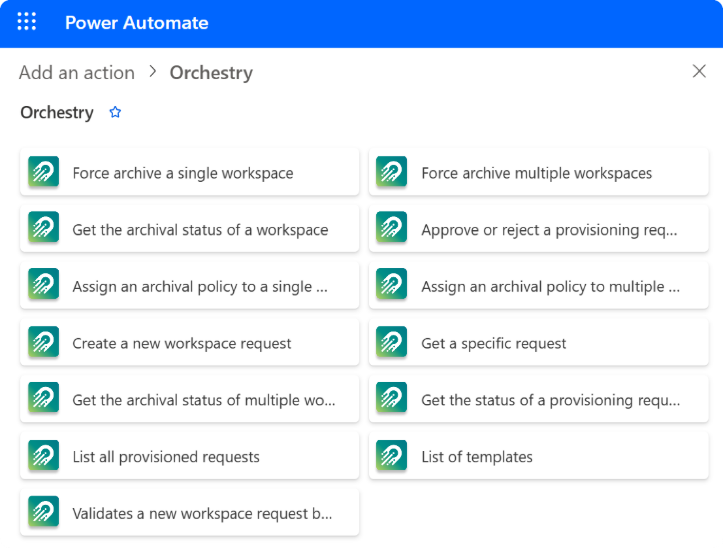Click the Orchestry connector heading
This screenshot has height=549, width=723.
[x=57, y=112]
